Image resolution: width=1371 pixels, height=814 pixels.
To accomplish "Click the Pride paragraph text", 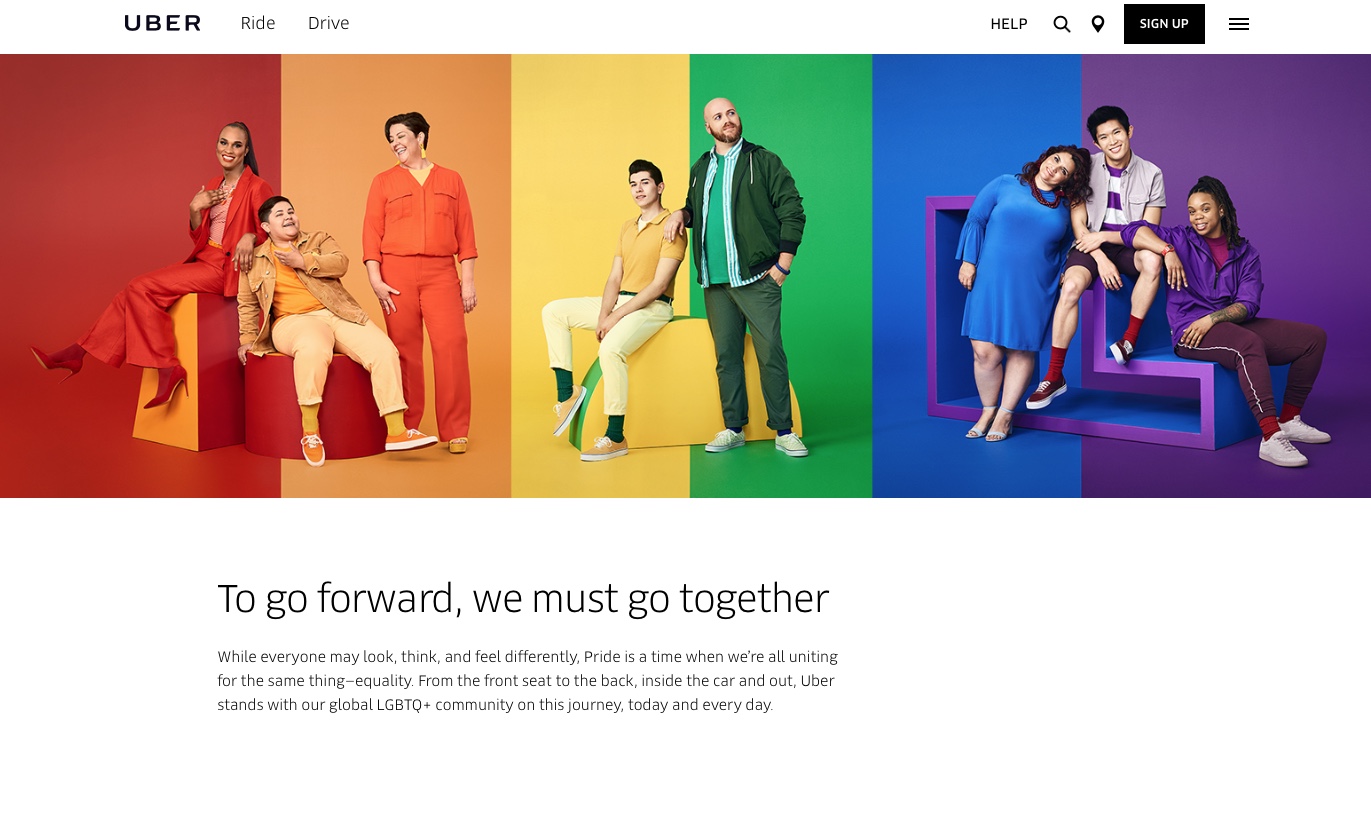I will click(528, 681).
